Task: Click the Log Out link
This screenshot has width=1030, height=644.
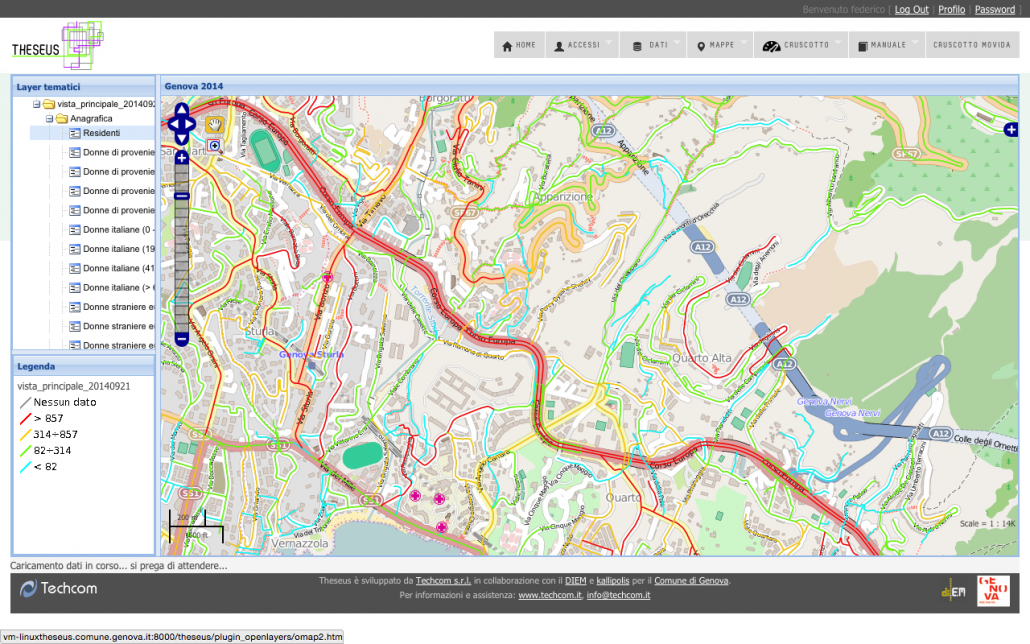Action: point(912,9)
